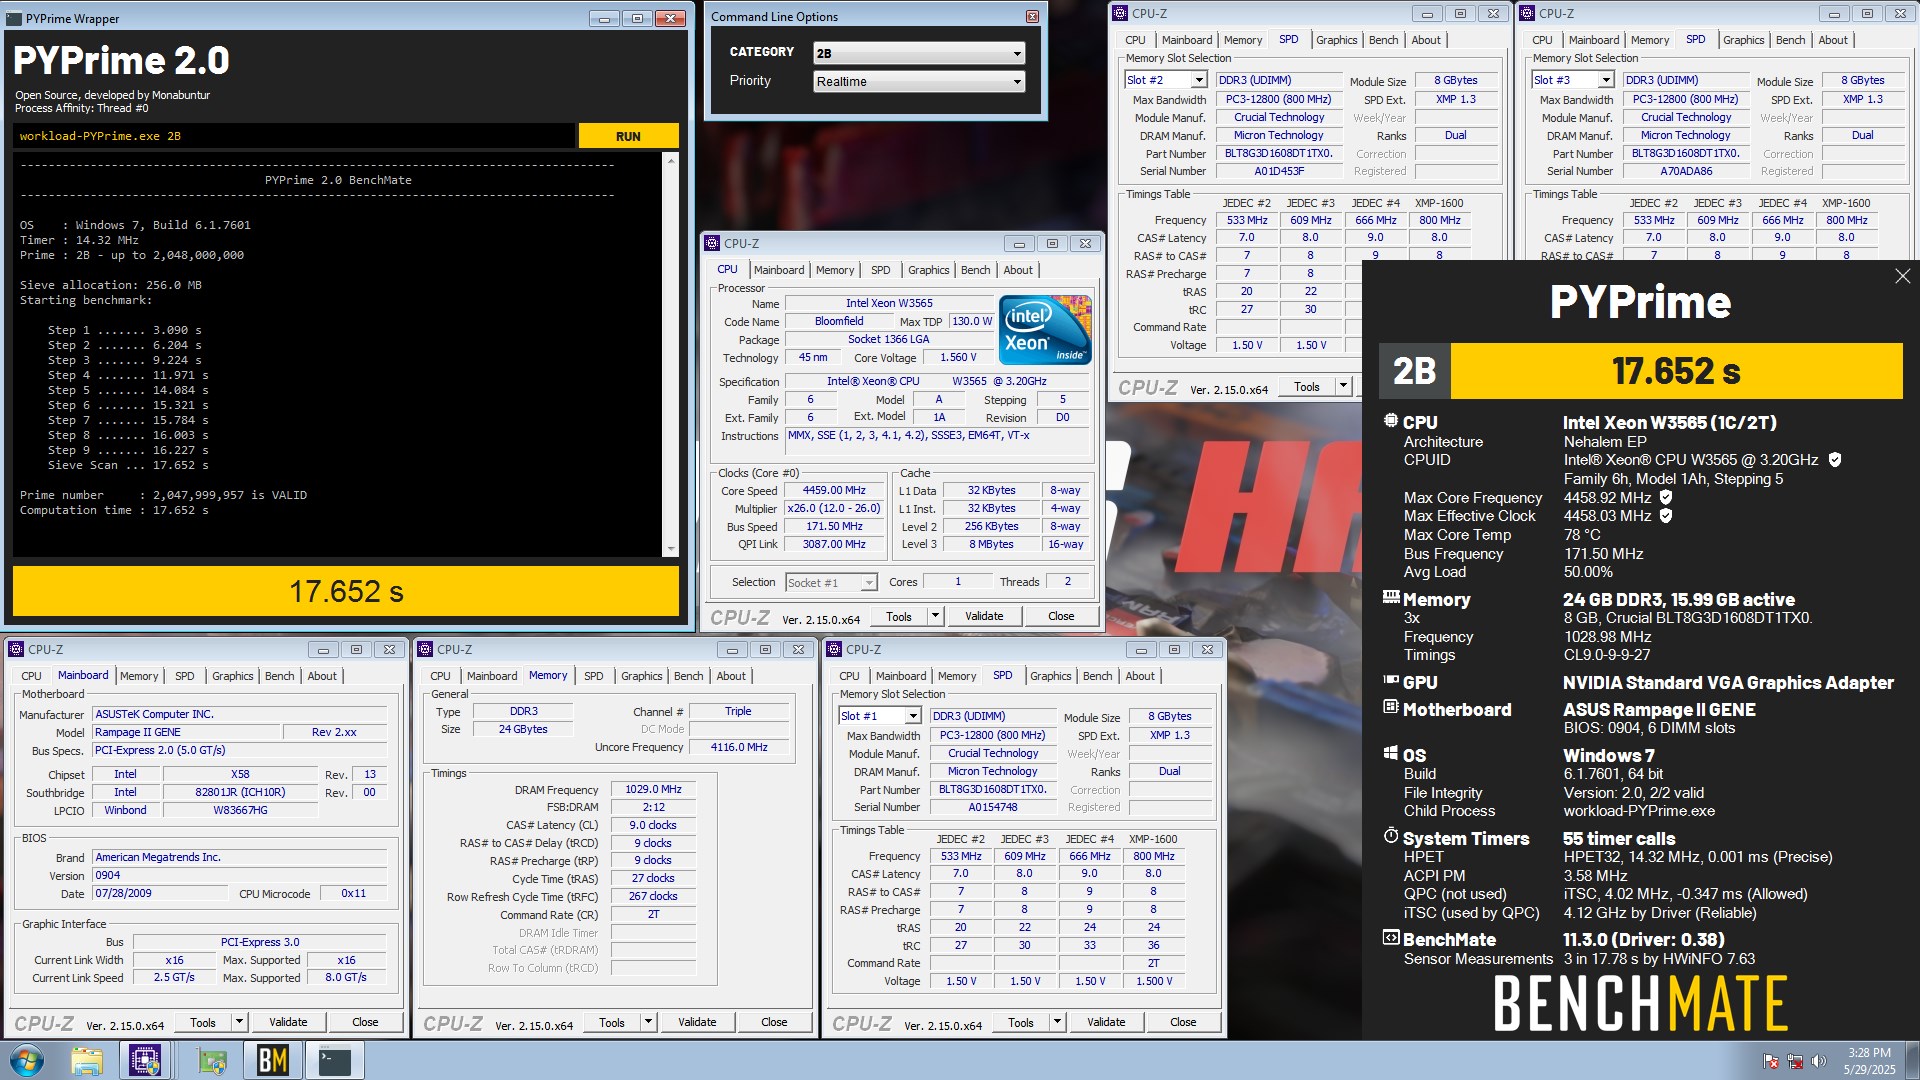The width and height of the screenshot is (1920, 1080).
Task: Click the yellow RUN button
Action: [628, 136]
